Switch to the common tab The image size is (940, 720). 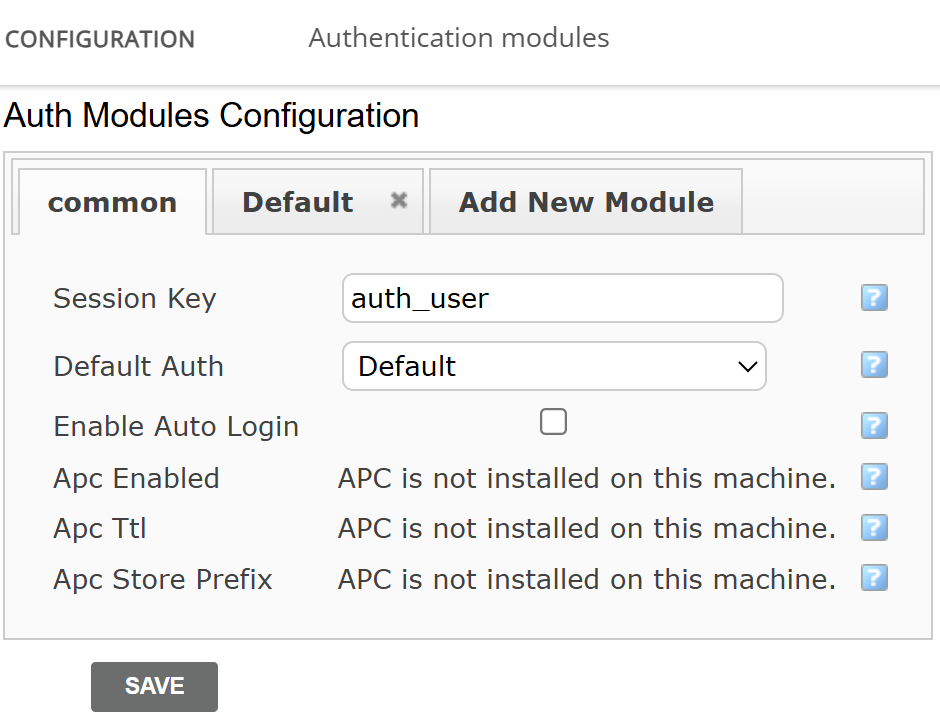point(112,201)
